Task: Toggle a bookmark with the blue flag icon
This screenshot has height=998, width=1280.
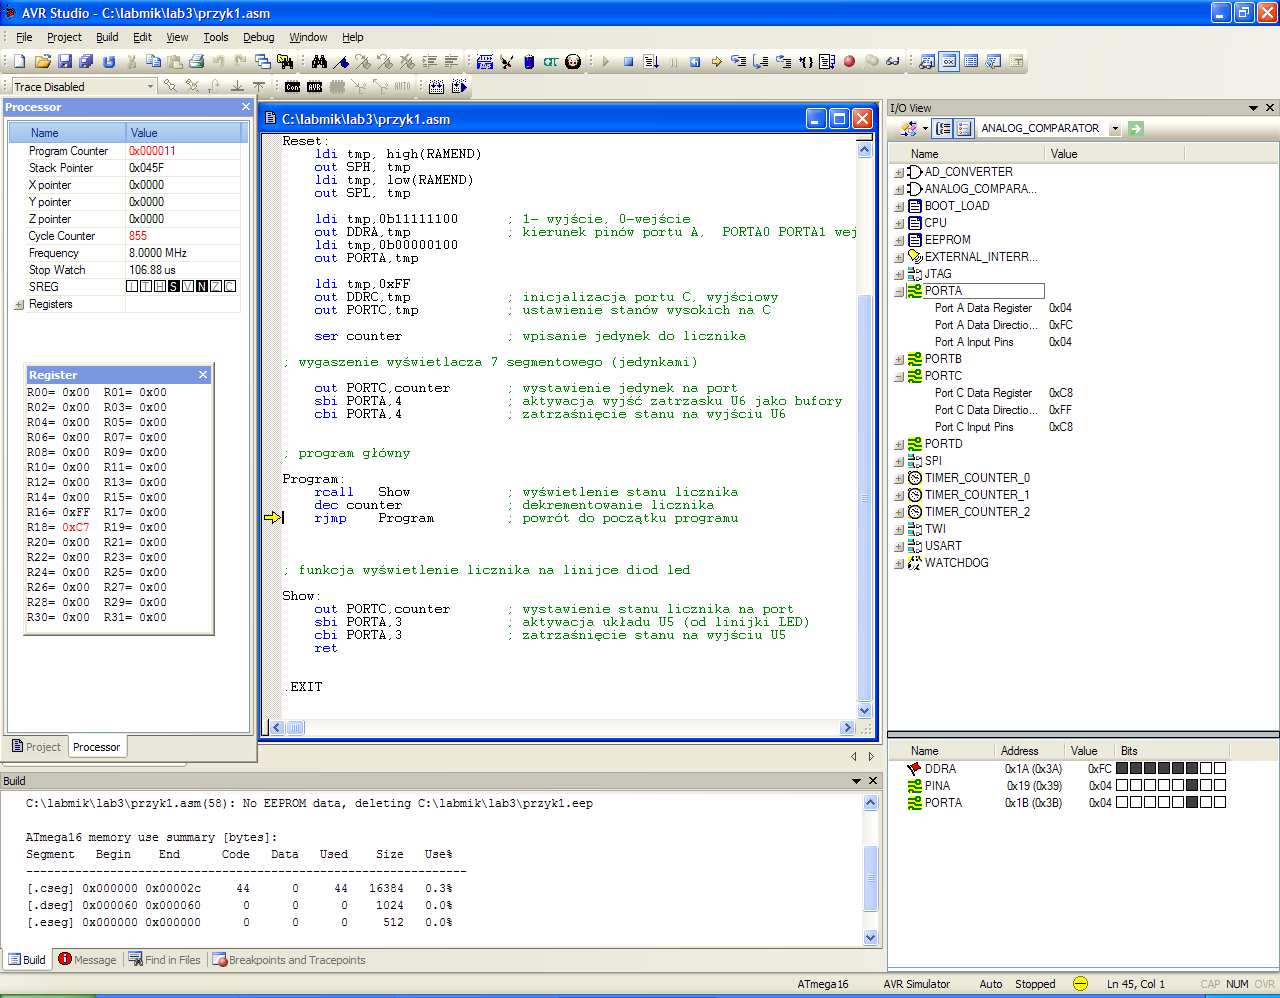Action: click(x=342, y=62)
